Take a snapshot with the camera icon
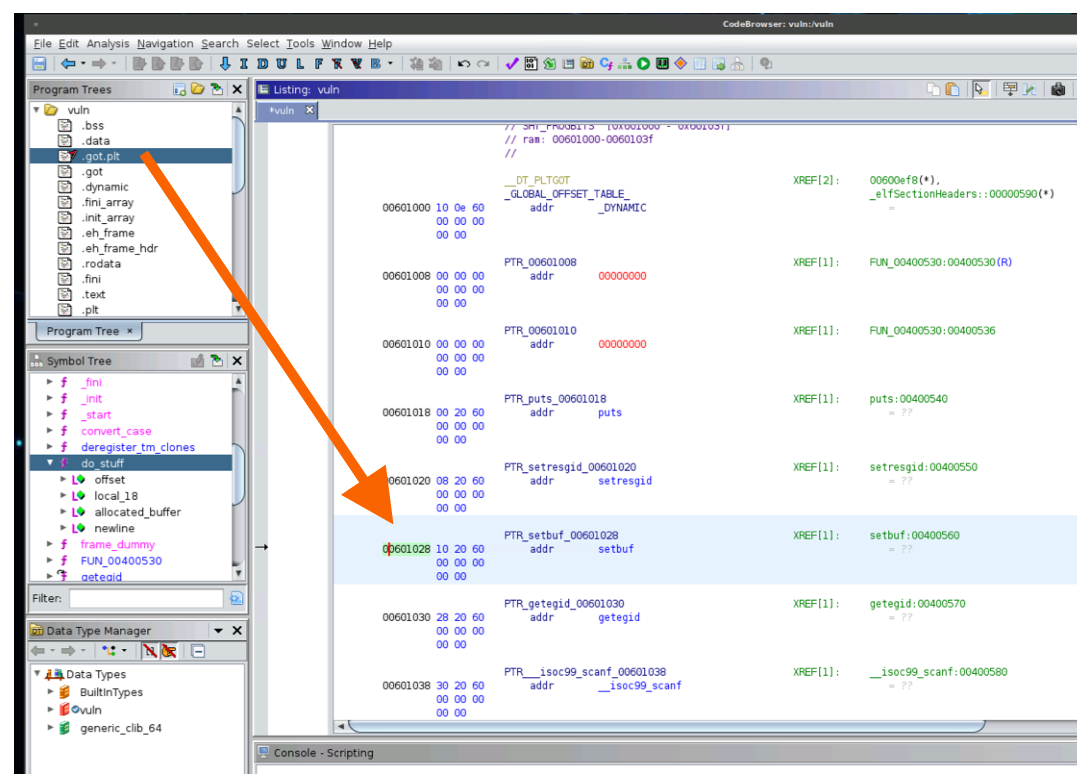This screenshot has width=1077, height=774. pyautogui.click(x=1057, y=89)
